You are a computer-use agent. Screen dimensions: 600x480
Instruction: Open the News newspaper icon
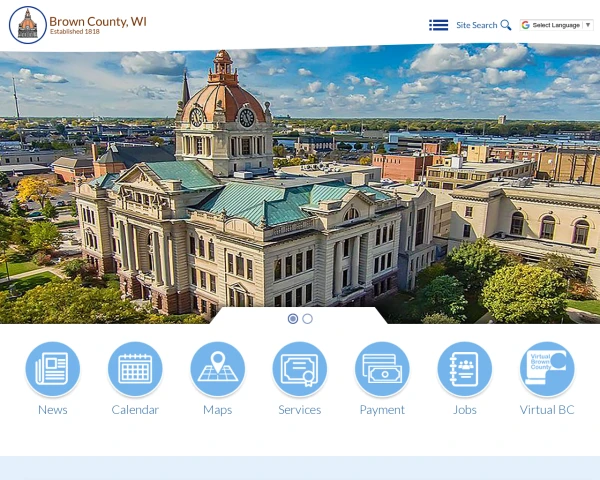53,369
